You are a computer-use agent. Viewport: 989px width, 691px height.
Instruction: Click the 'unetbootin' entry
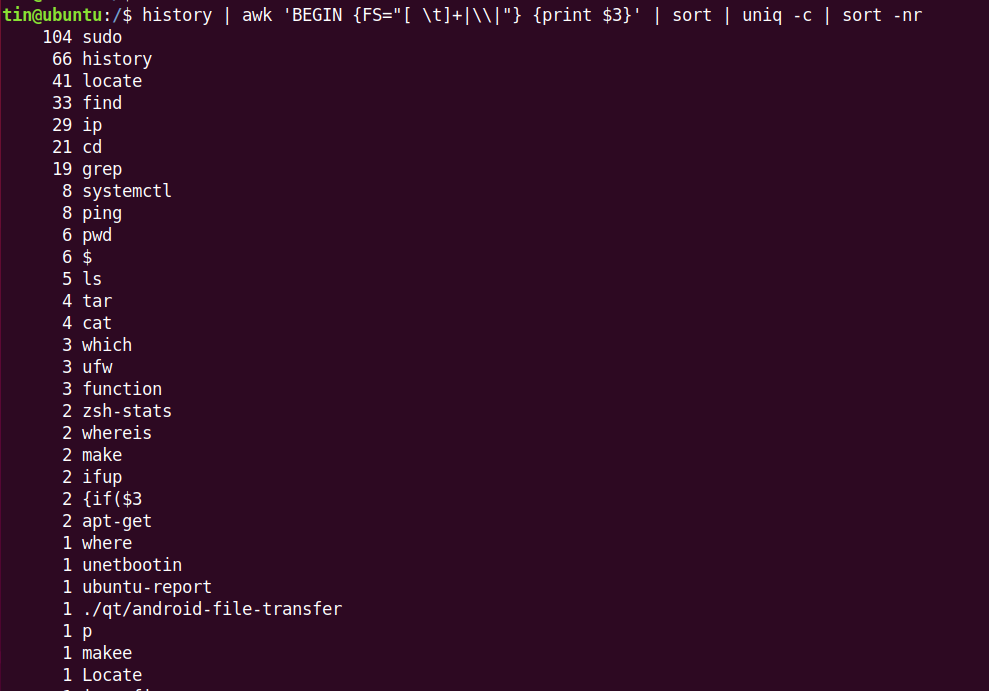[132, 565]
